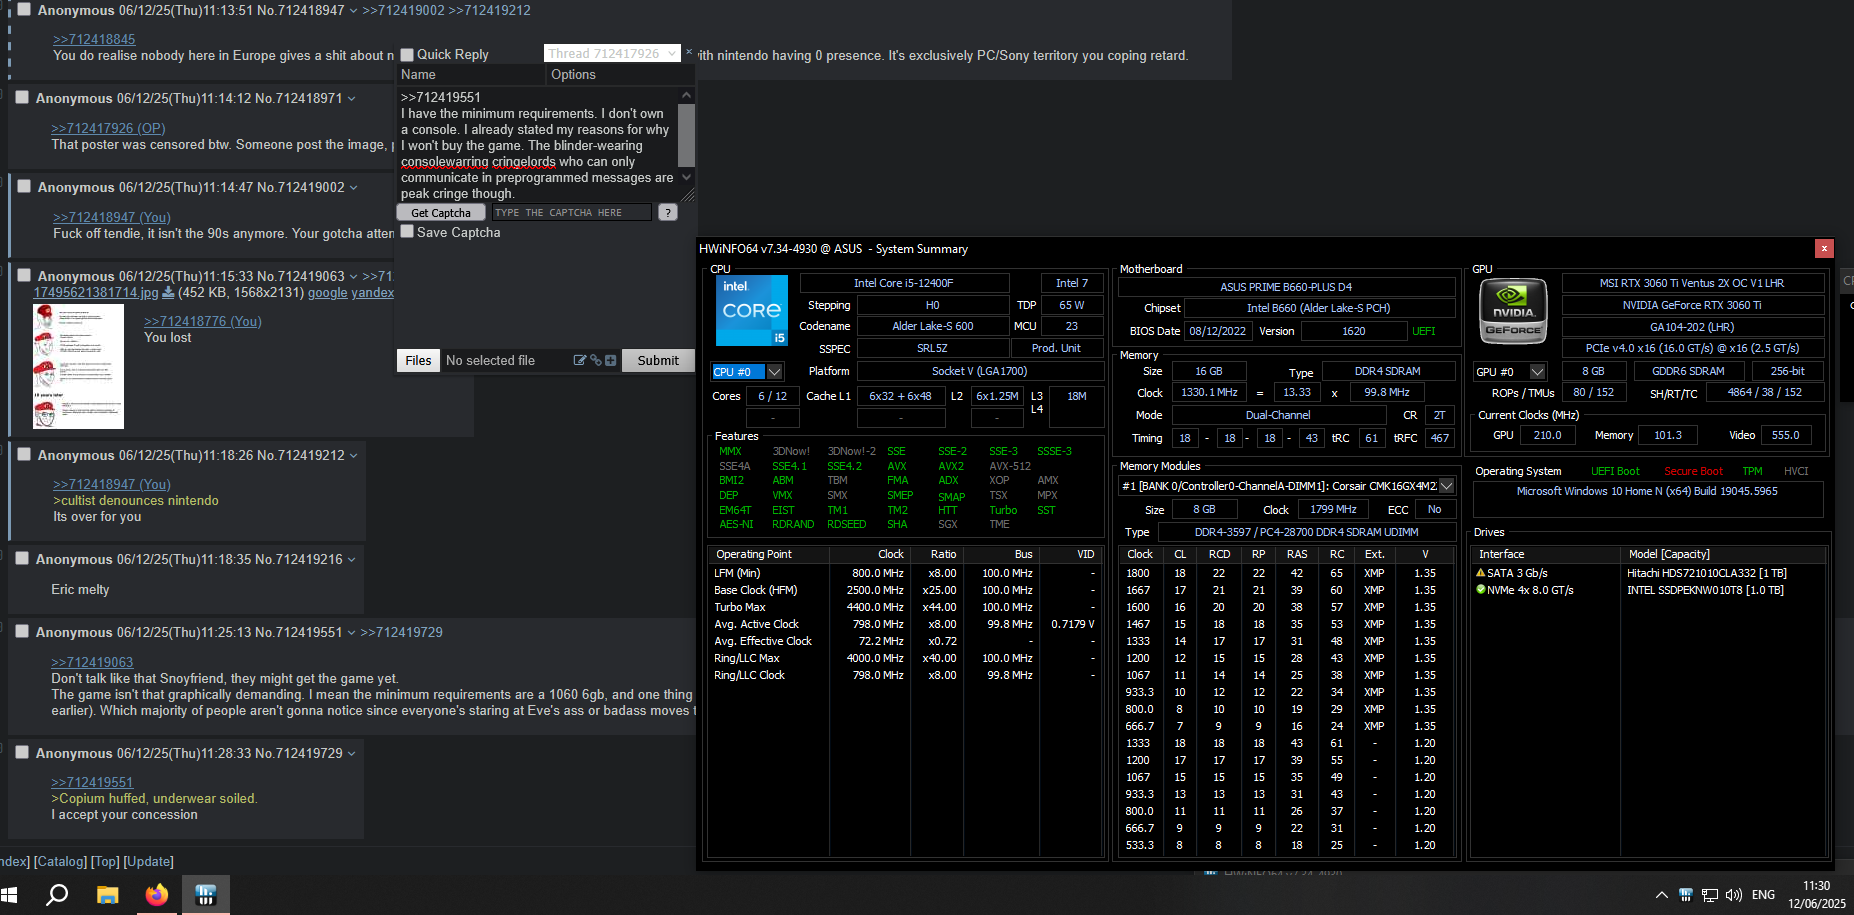This screenshot has width=1854, height=915.
Task: Click the Get Captcha button
Action: (441, 212)
